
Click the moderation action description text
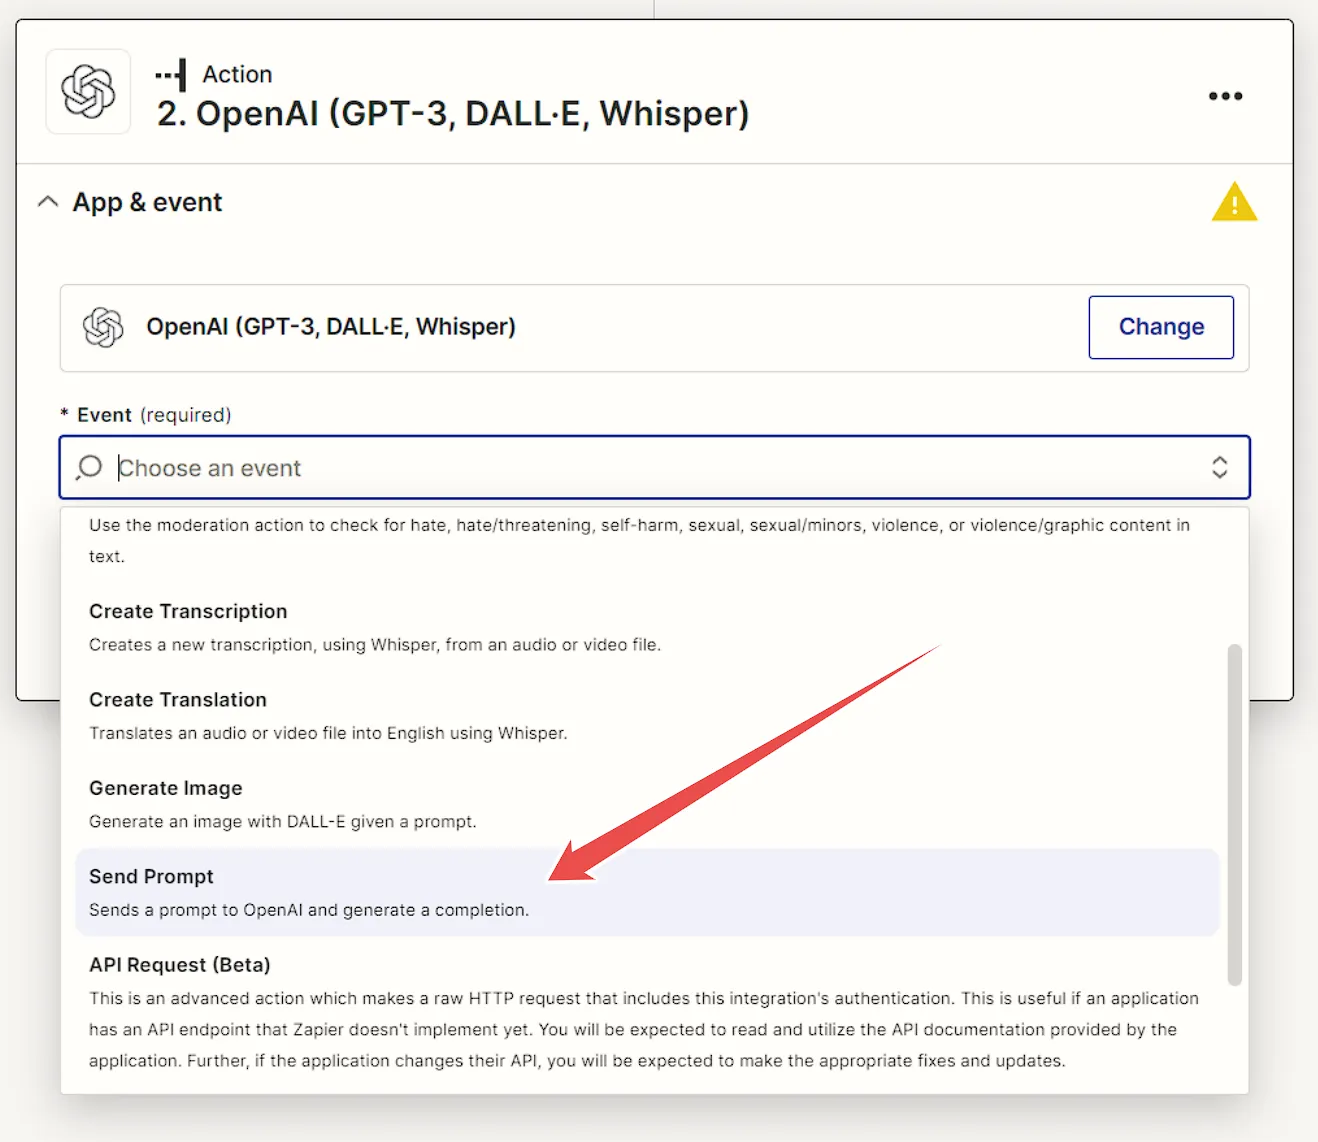point(639,540)
